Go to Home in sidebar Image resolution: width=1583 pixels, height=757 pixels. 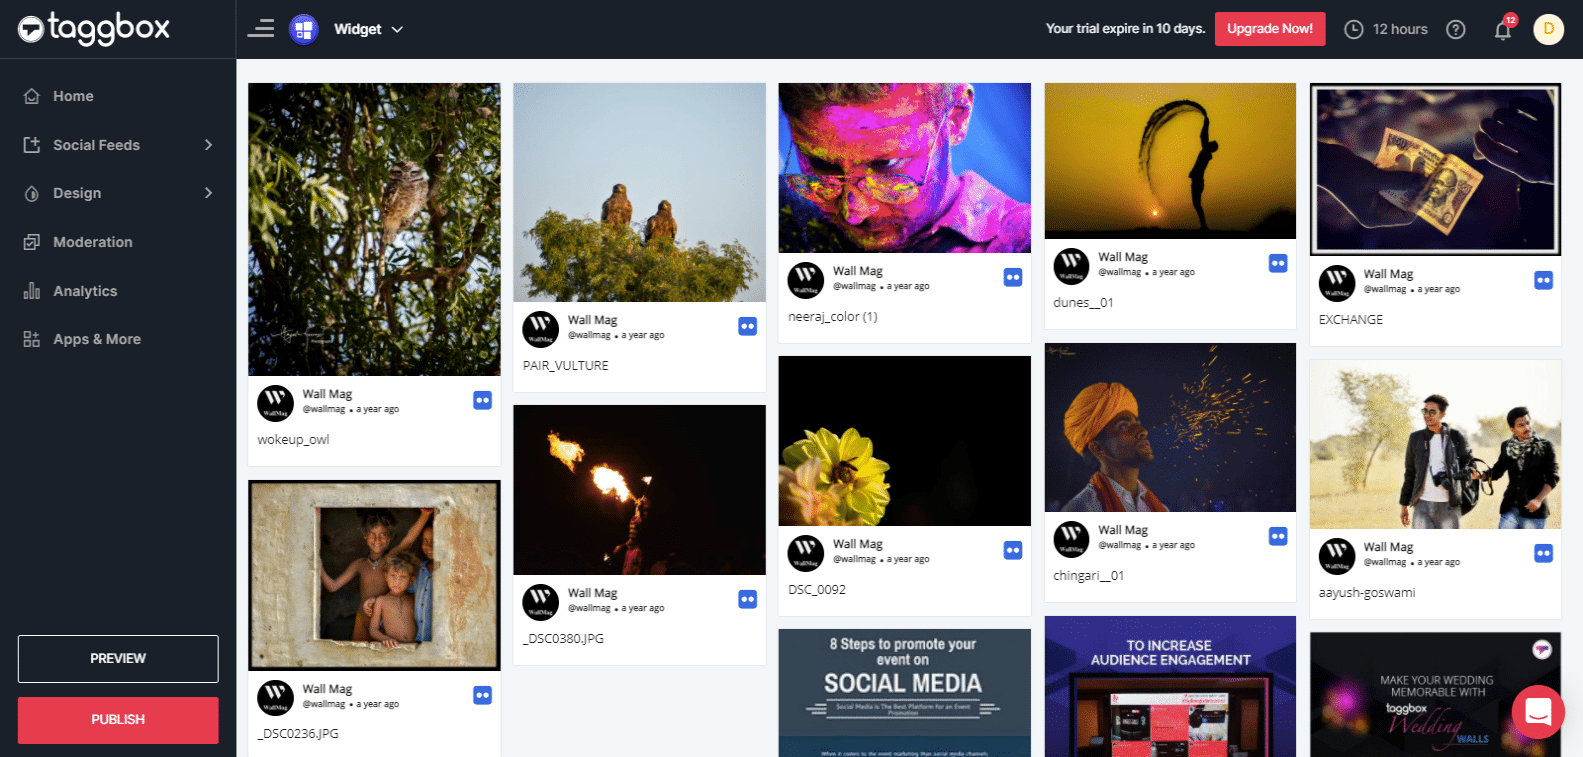[73, 96]
